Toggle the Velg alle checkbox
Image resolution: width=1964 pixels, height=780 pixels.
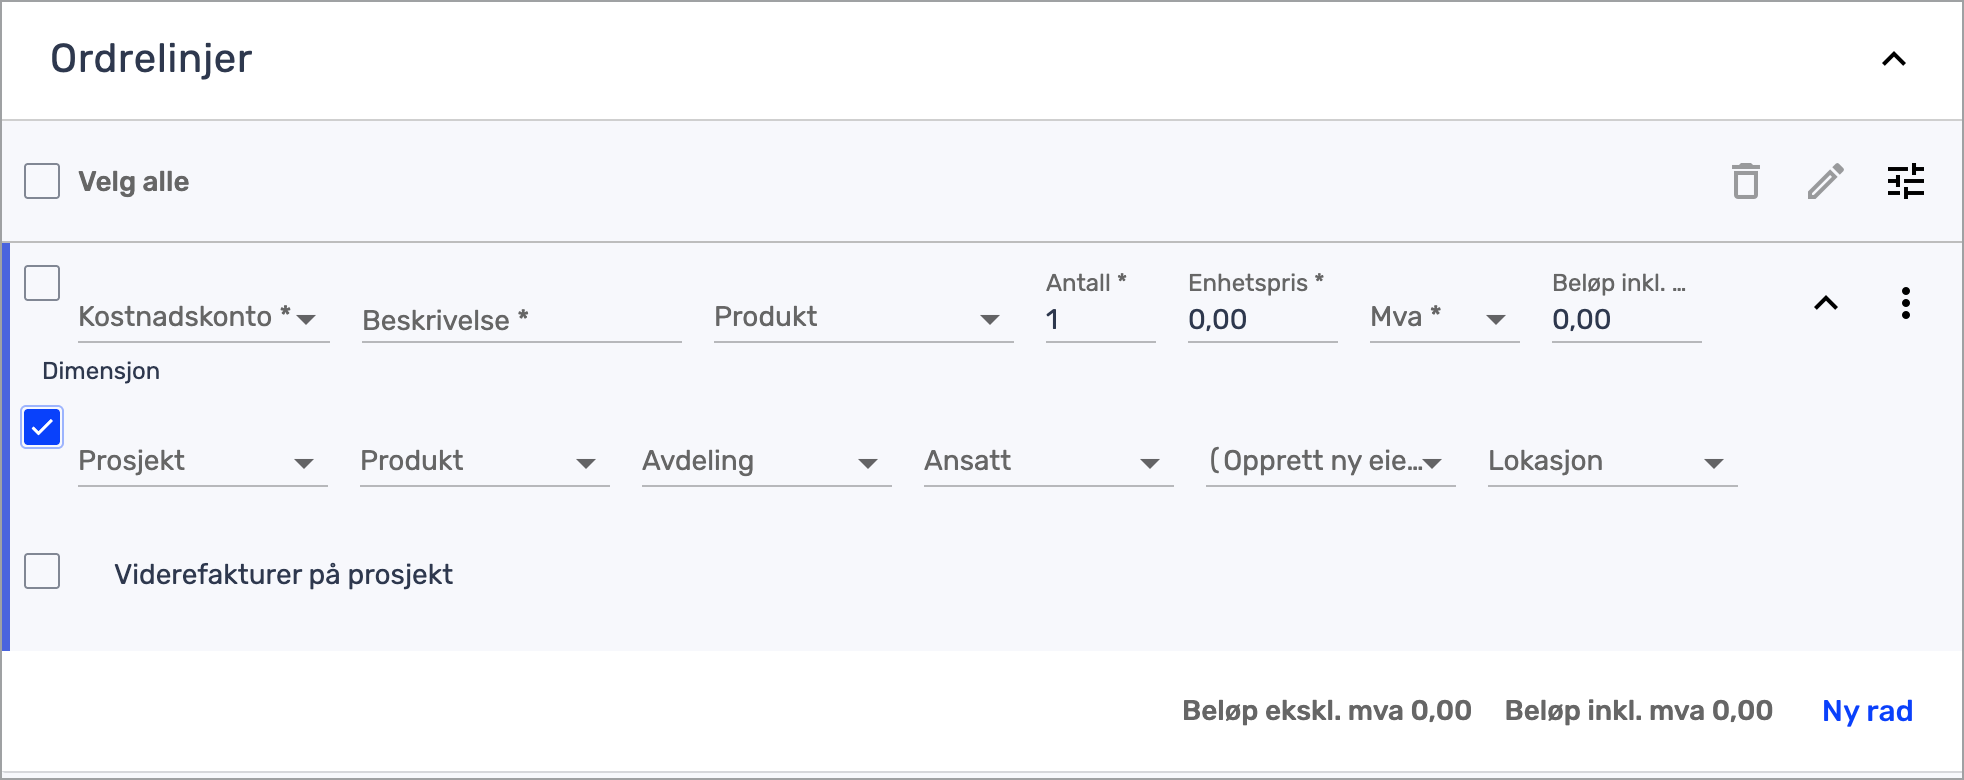pos(42,182)
